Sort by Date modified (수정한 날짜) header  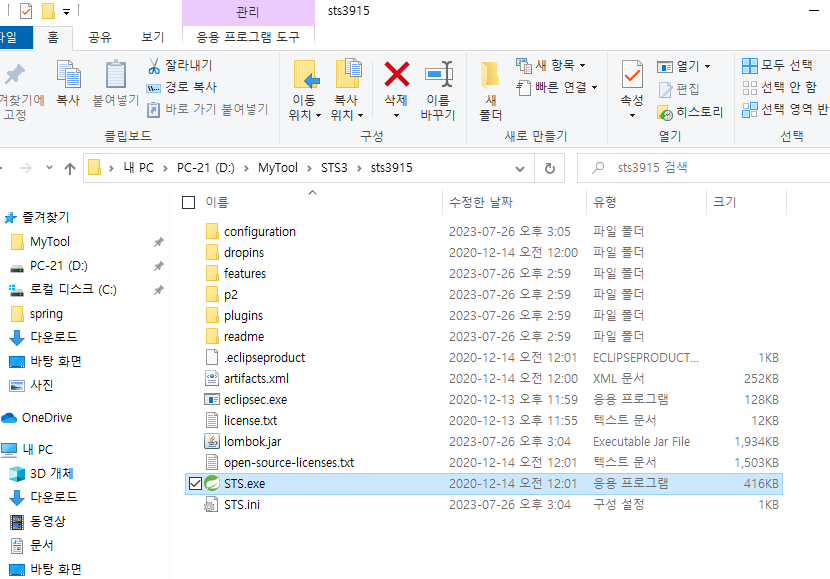(x=481, y=202)
